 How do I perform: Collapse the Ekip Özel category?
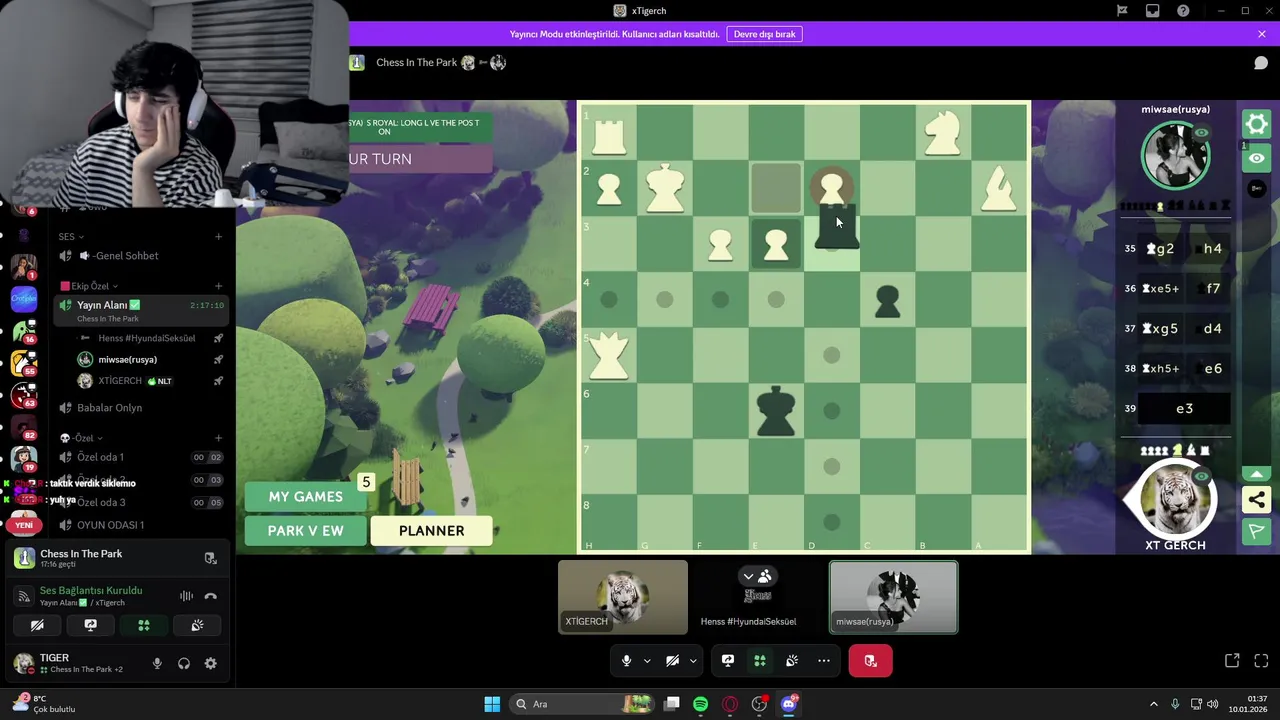tap(89, 286)
